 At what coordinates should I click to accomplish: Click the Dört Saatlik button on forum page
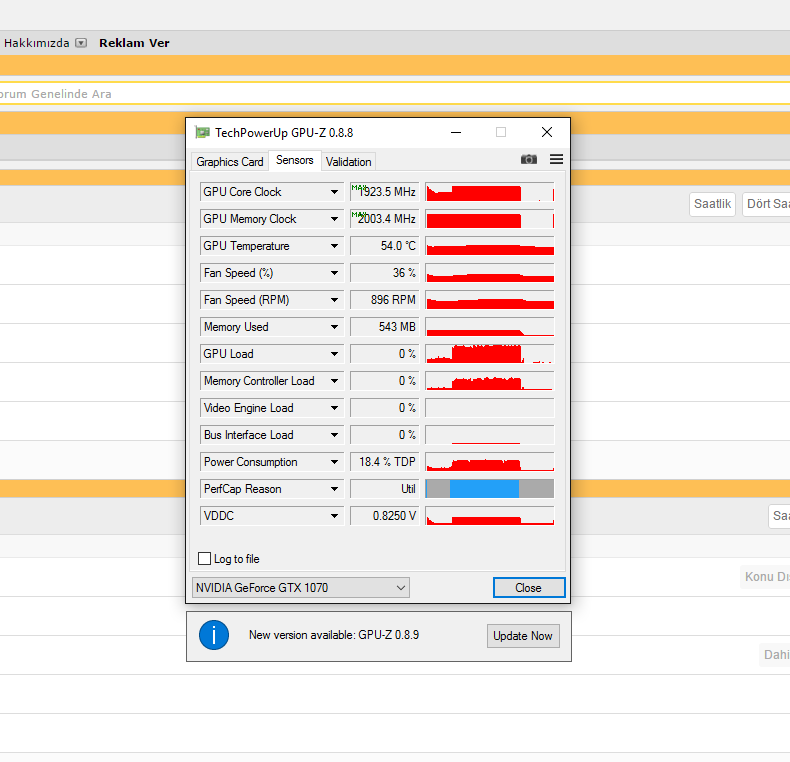[766, 204]
